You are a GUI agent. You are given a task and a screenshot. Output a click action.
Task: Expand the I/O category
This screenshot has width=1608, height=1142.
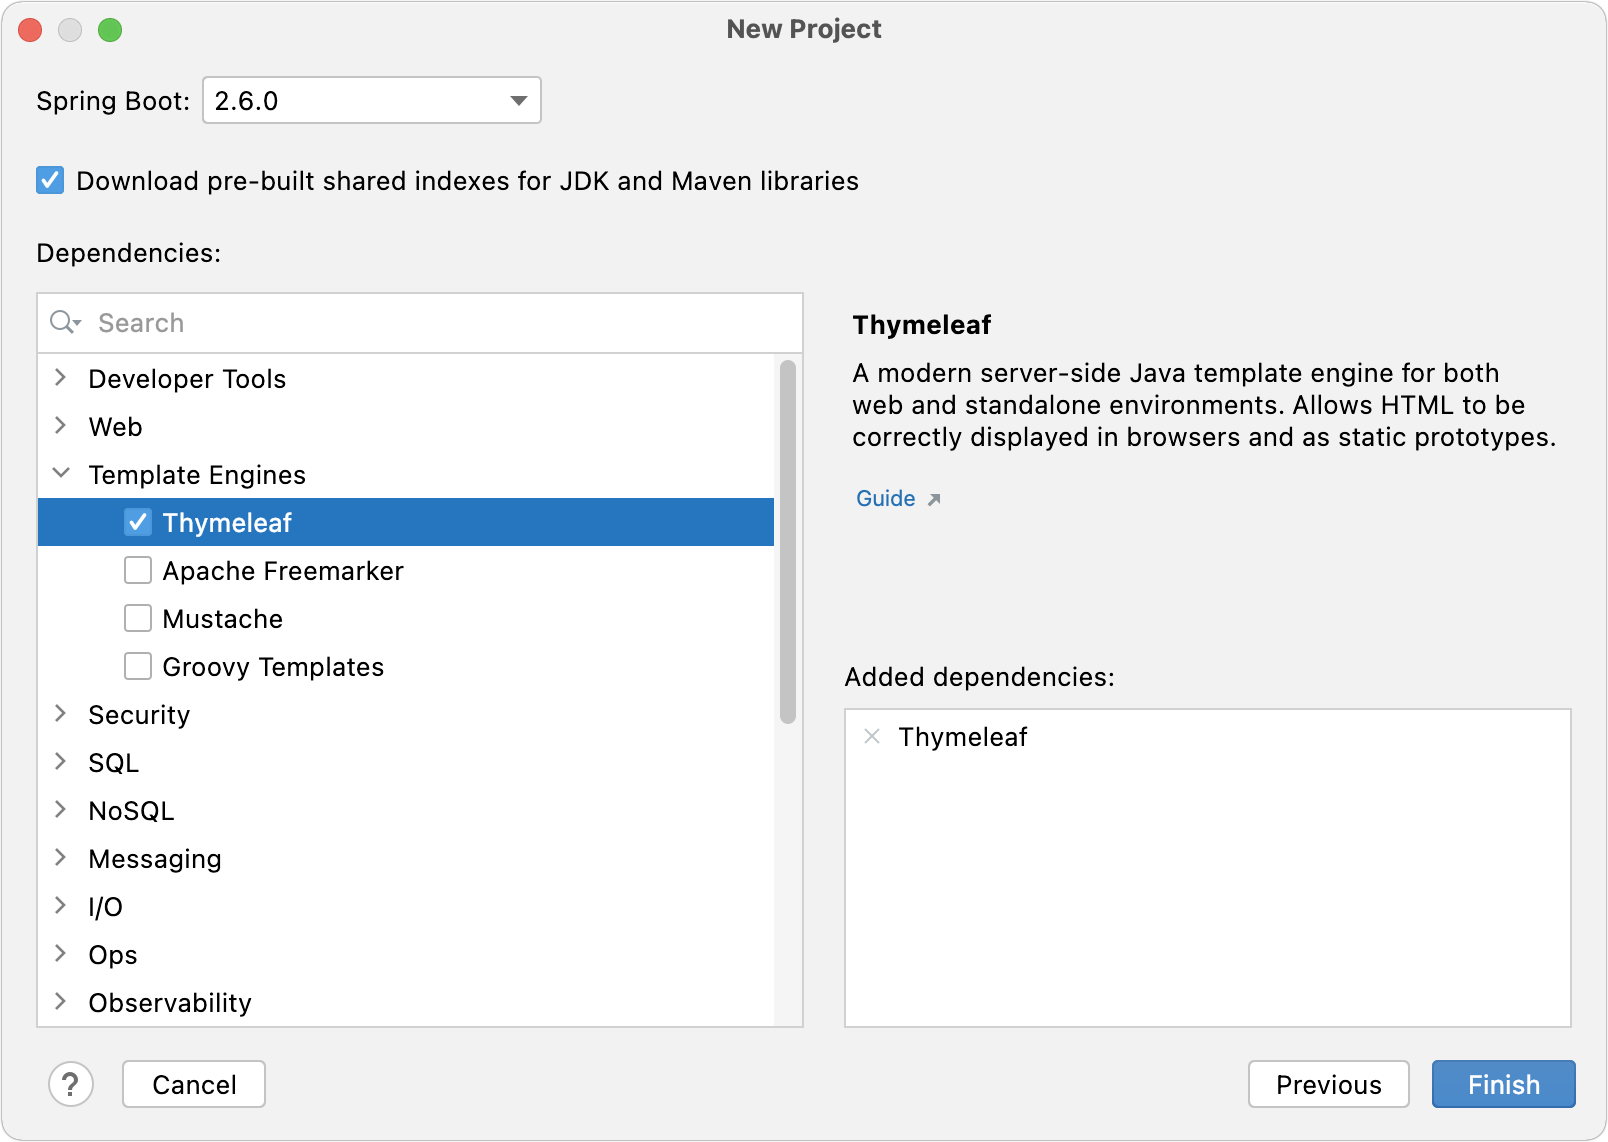point(61,905)
